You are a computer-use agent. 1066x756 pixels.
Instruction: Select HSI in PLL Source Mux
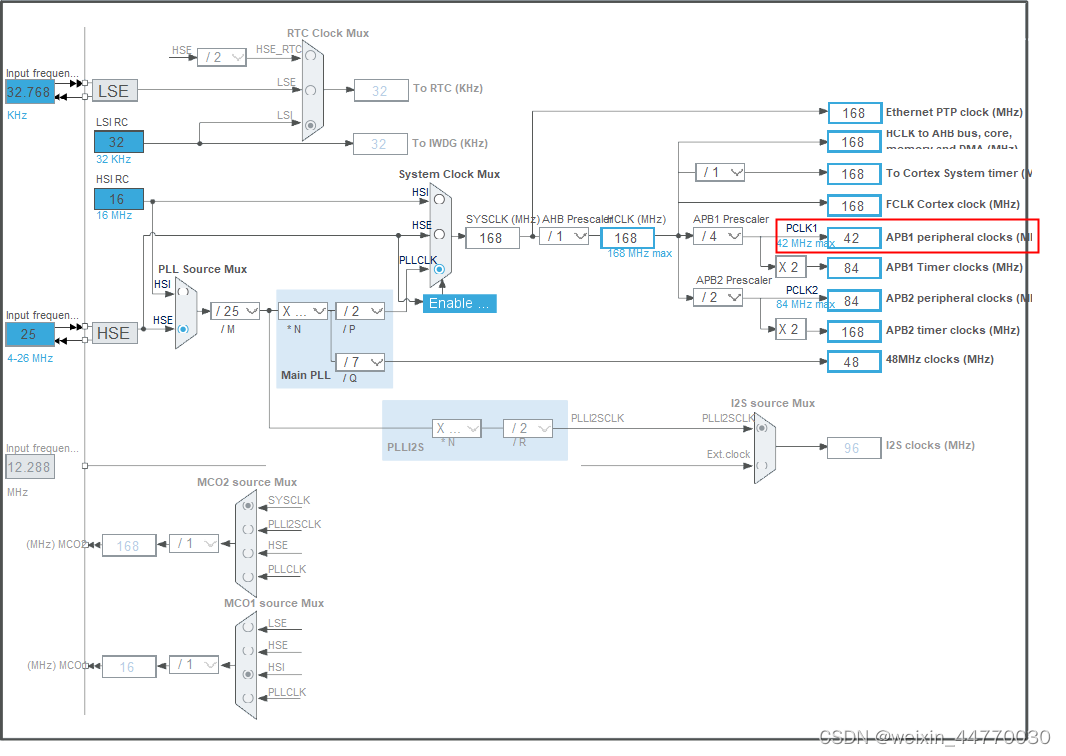(183, 292)
